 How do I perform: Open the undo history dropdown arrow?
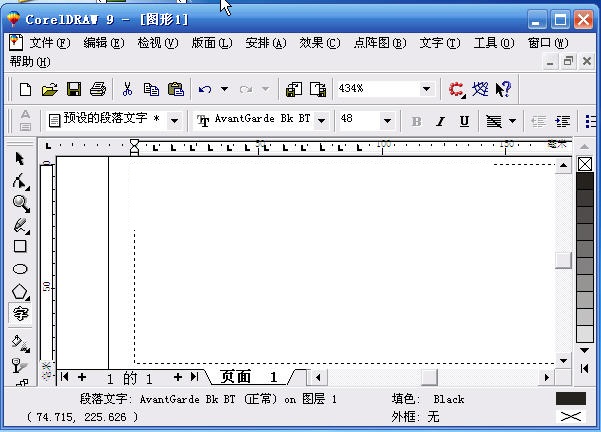click(x=225, y=89)
